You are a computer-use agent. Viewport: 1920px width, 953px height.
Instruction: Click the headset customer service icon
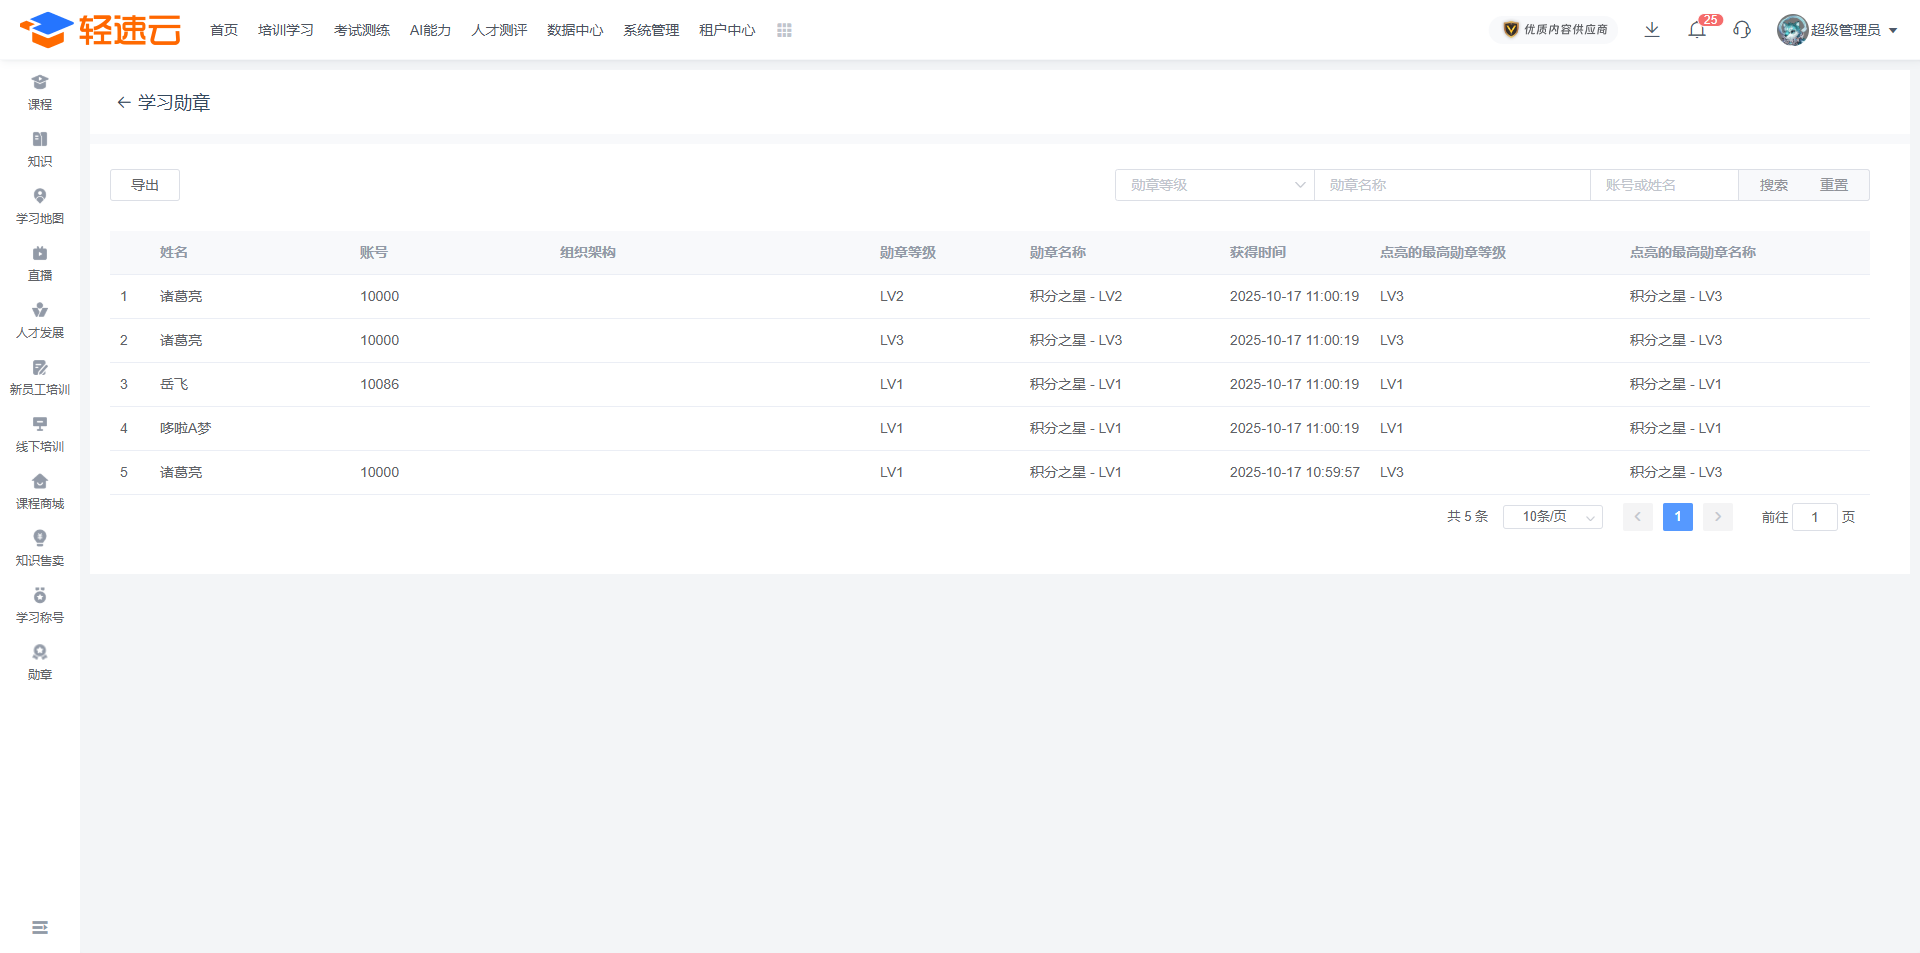[x=1742, y=30]
